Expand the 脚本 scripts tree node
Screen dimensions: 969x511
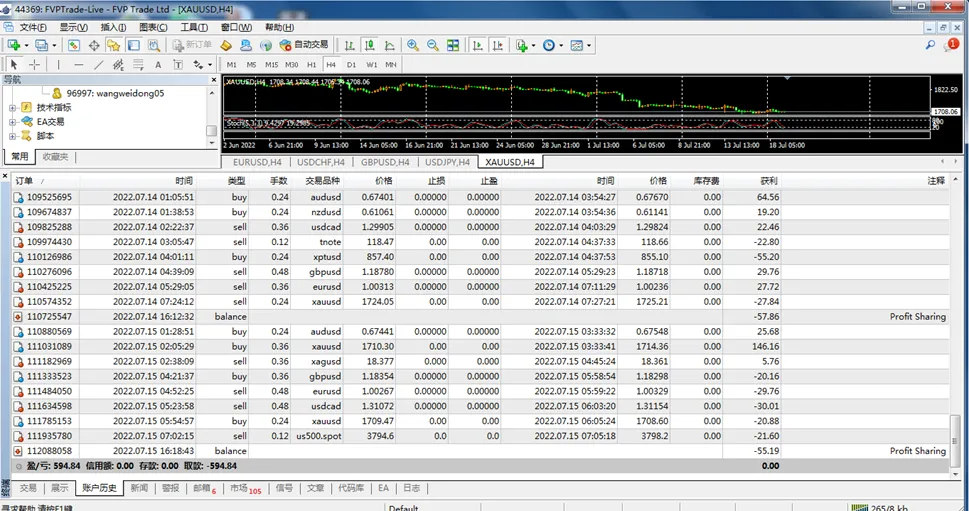12,136
